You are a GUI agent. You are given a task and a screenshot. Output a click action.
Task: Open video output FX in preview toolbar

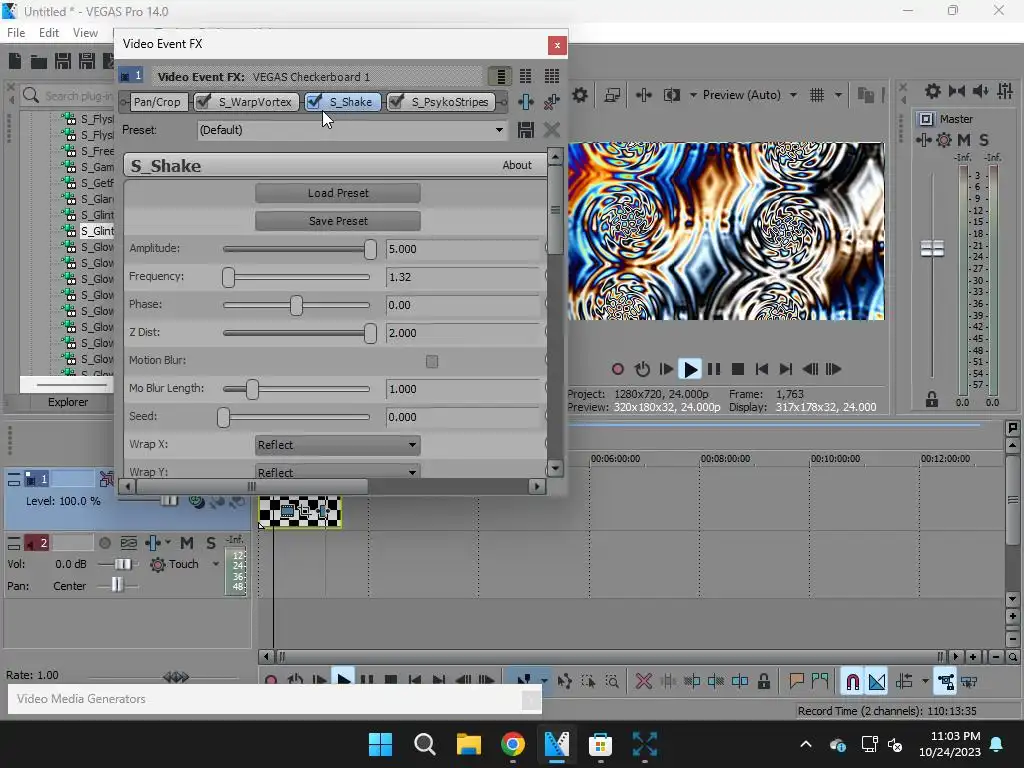coord(643,95)
